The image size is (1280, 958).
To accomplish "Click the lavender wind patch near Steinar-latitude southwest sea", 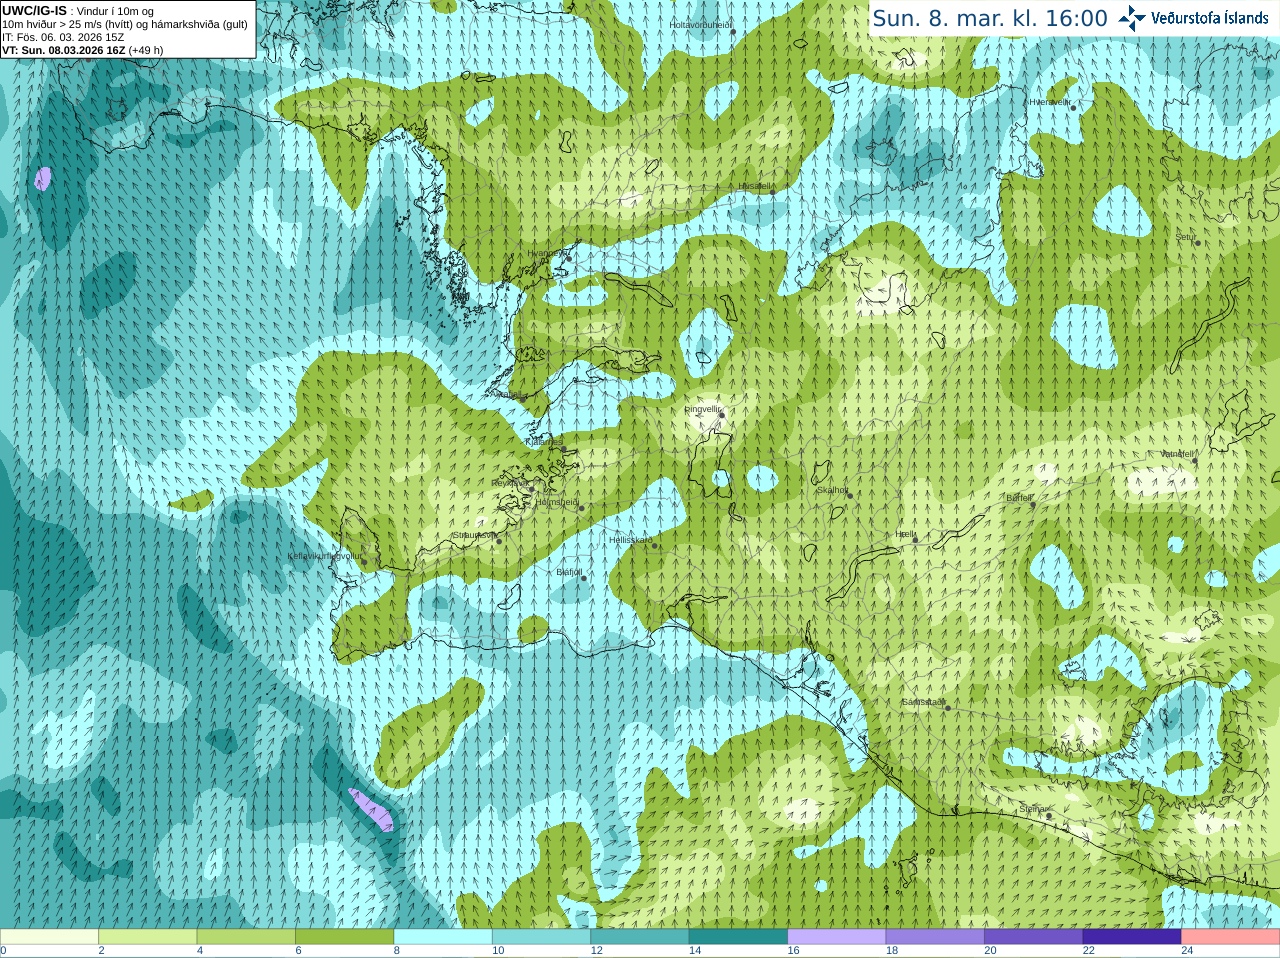I will click(371, 810).
